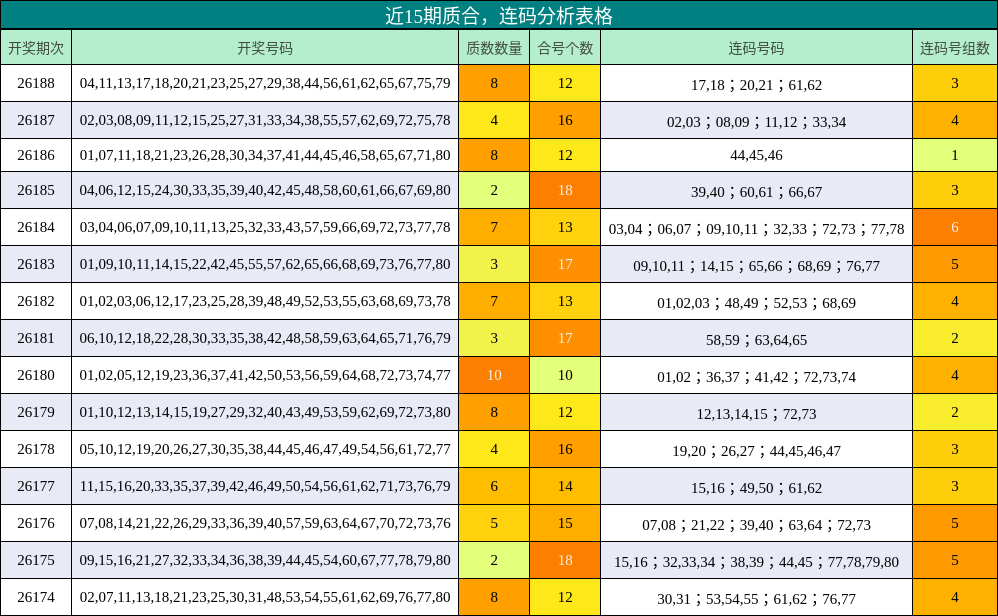998x616 pixels.
Task: Click the winning numbers of period 26186
Action: [x=265, y=155]
